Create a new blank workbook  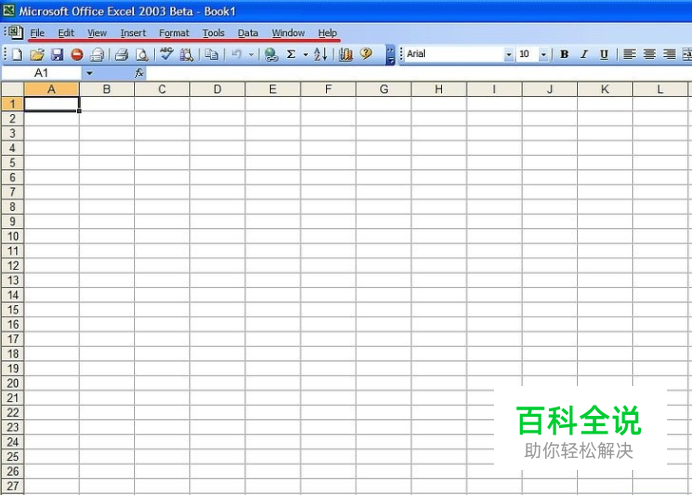click(x=17, y=55)
